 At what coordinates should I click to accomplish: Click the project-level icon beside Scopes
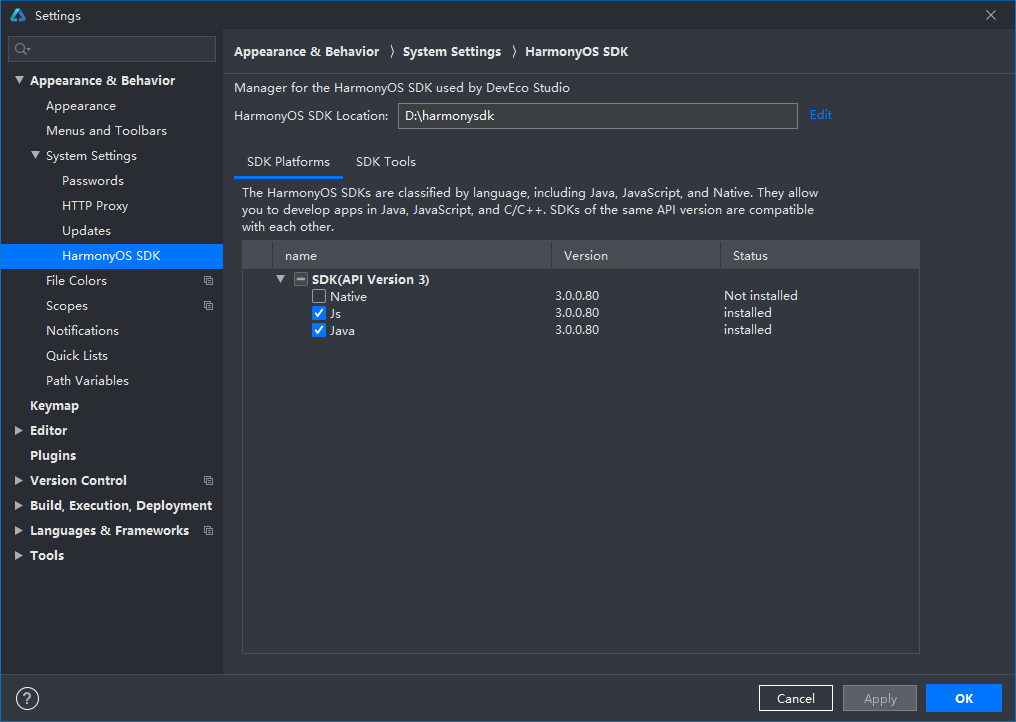[208, 305]
